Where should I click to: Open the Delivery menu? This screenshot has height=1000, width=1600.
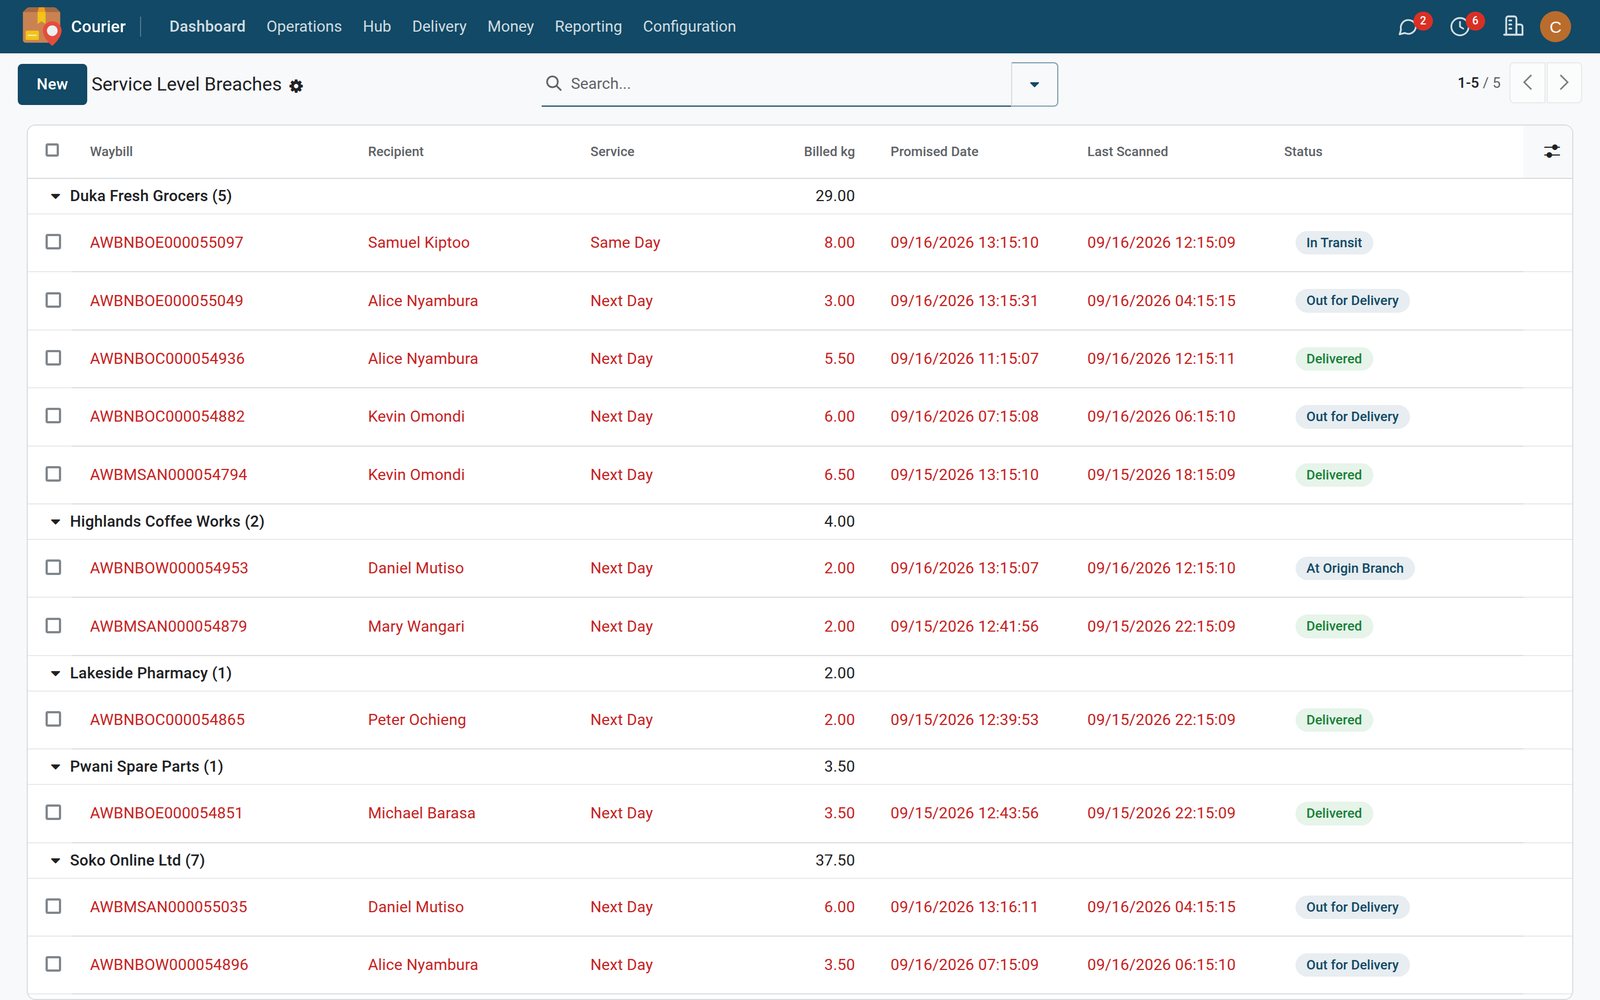click(x=439, y=26)
